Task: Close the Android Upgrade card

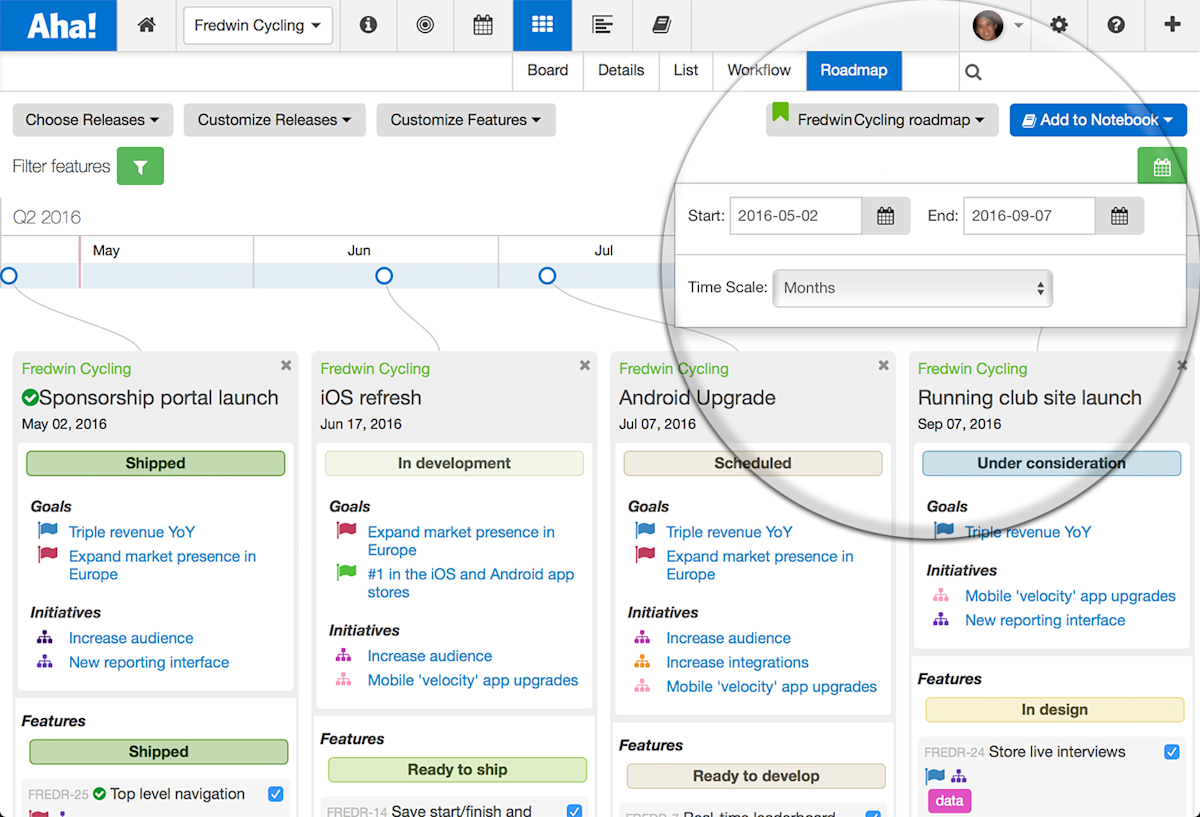Action: (883, 366)
